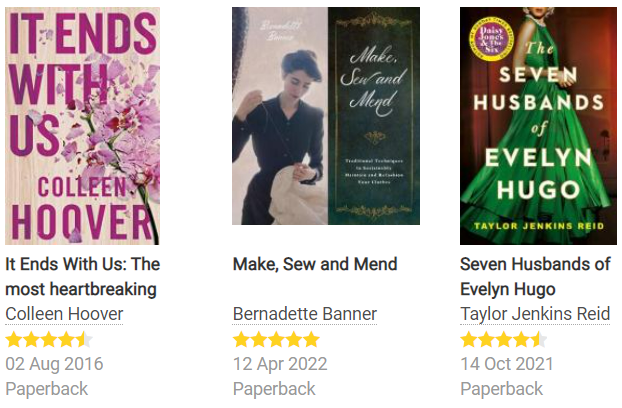Open author page for Colleen Hoover

[x=64, y=314]
